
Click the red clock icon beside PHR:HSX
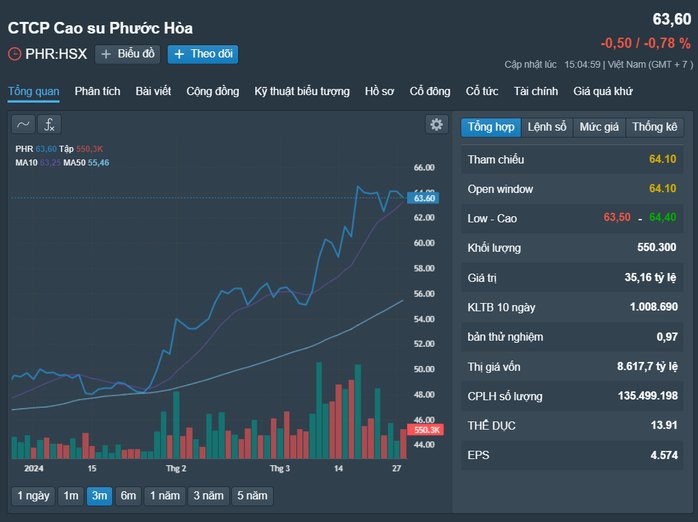pos(14,54)
